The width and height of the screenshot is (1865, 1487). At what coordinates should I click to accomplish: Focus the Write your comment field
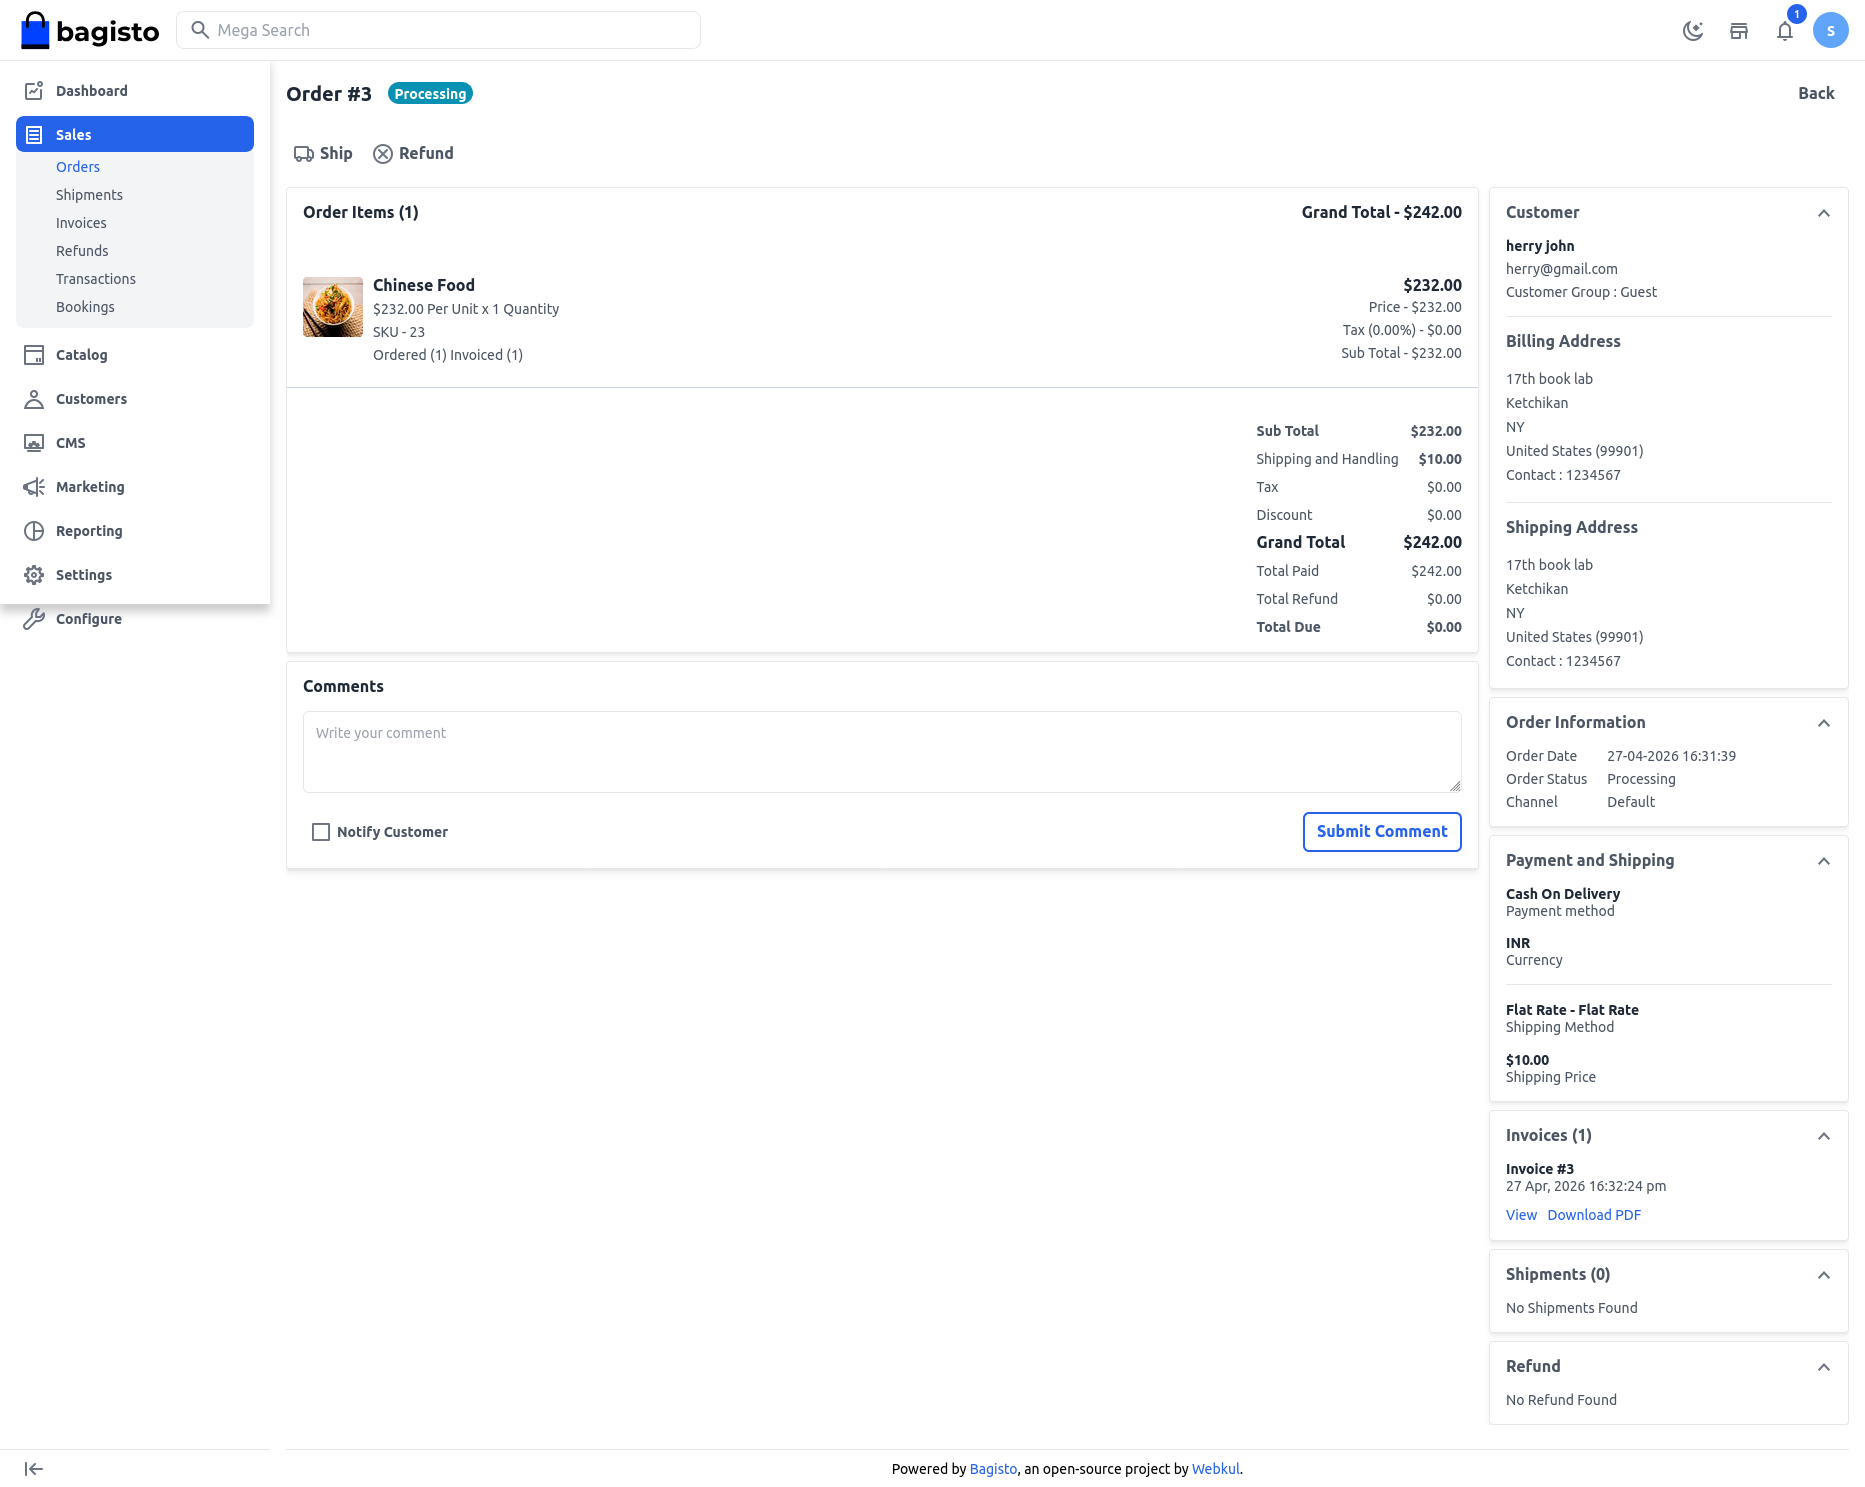click(x=881, y=752)
